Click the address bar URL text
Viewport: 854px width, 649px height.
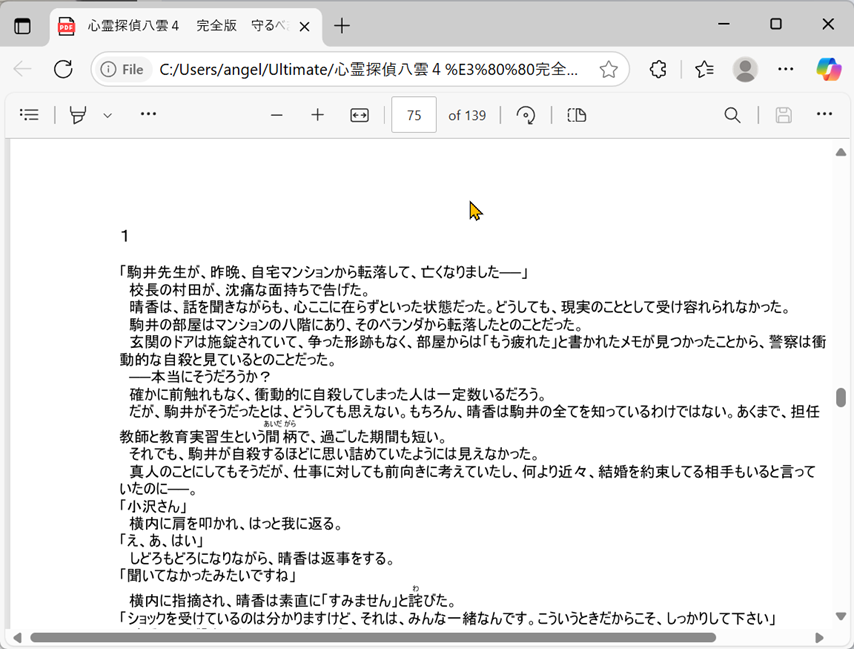(369, 70)
